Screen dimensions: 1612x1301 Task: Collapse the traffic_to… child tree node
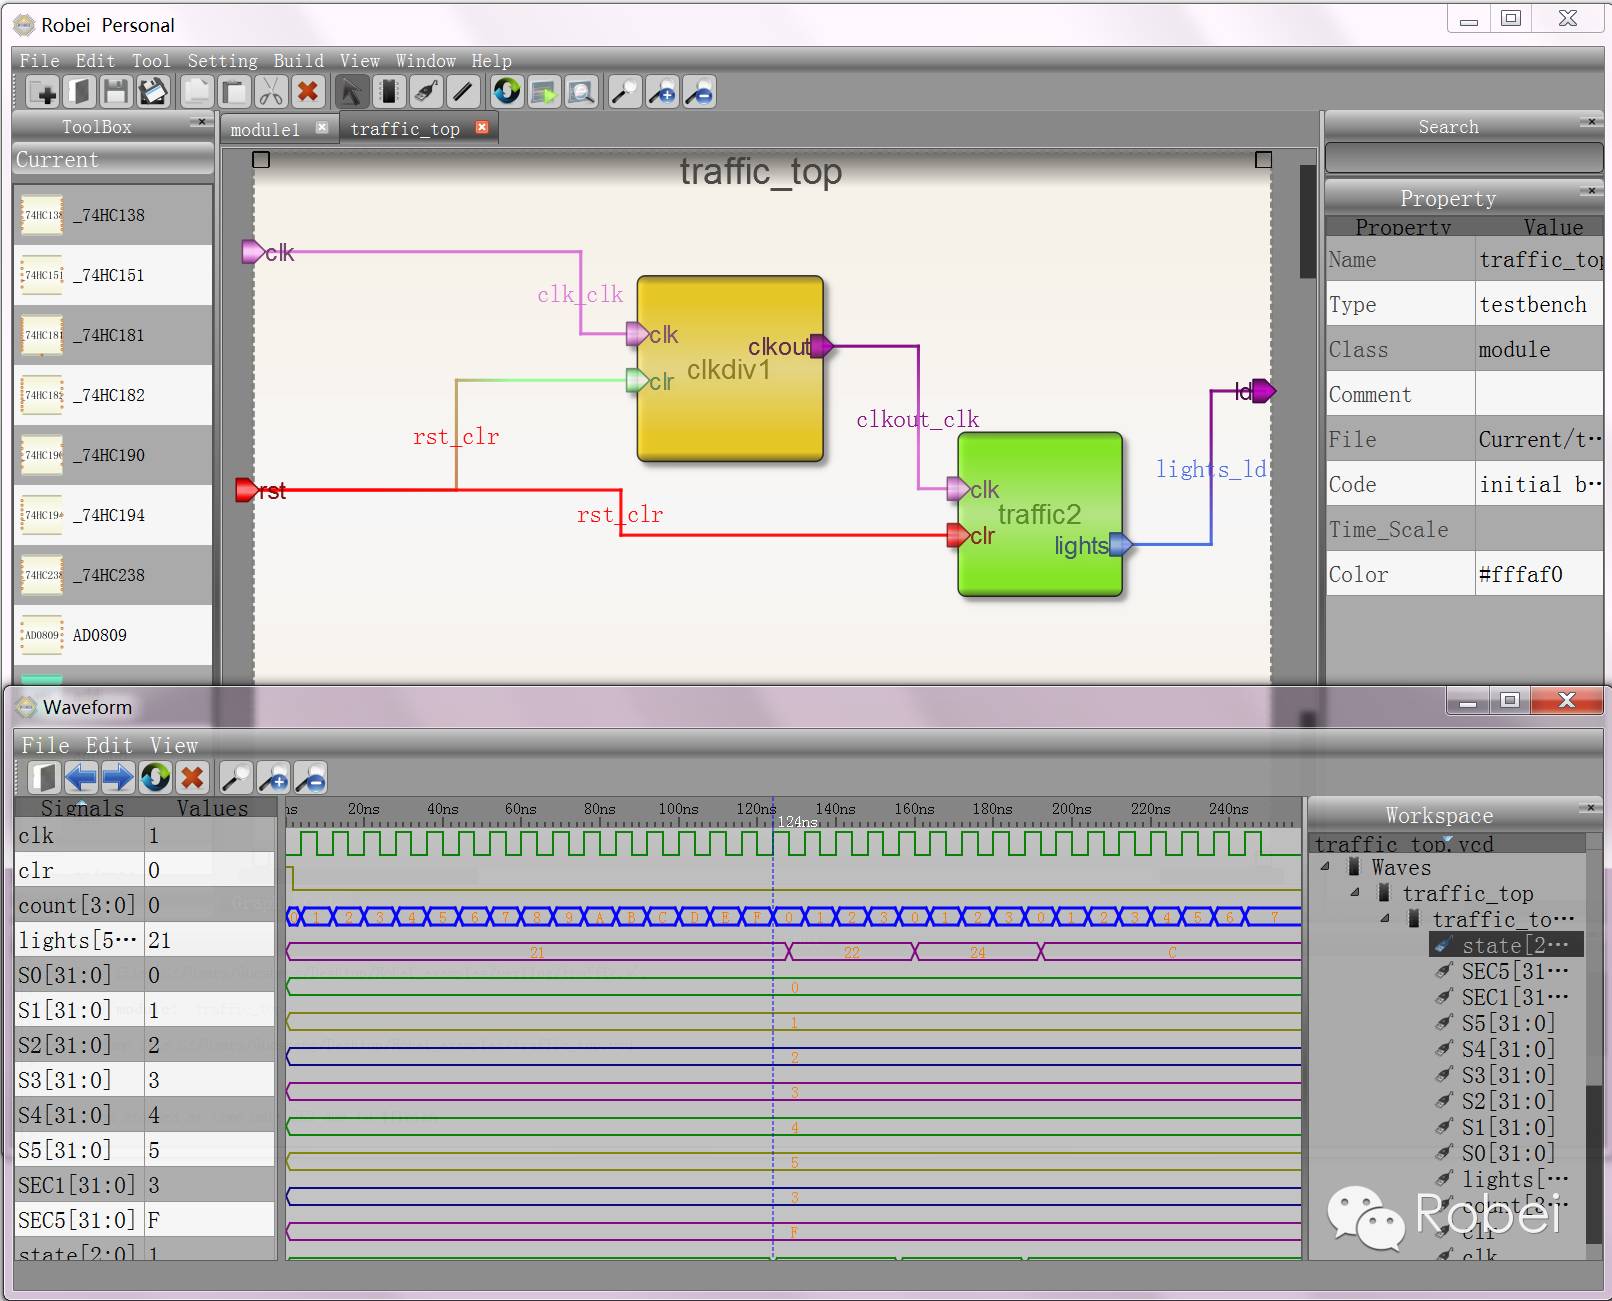click(1385, 919)
